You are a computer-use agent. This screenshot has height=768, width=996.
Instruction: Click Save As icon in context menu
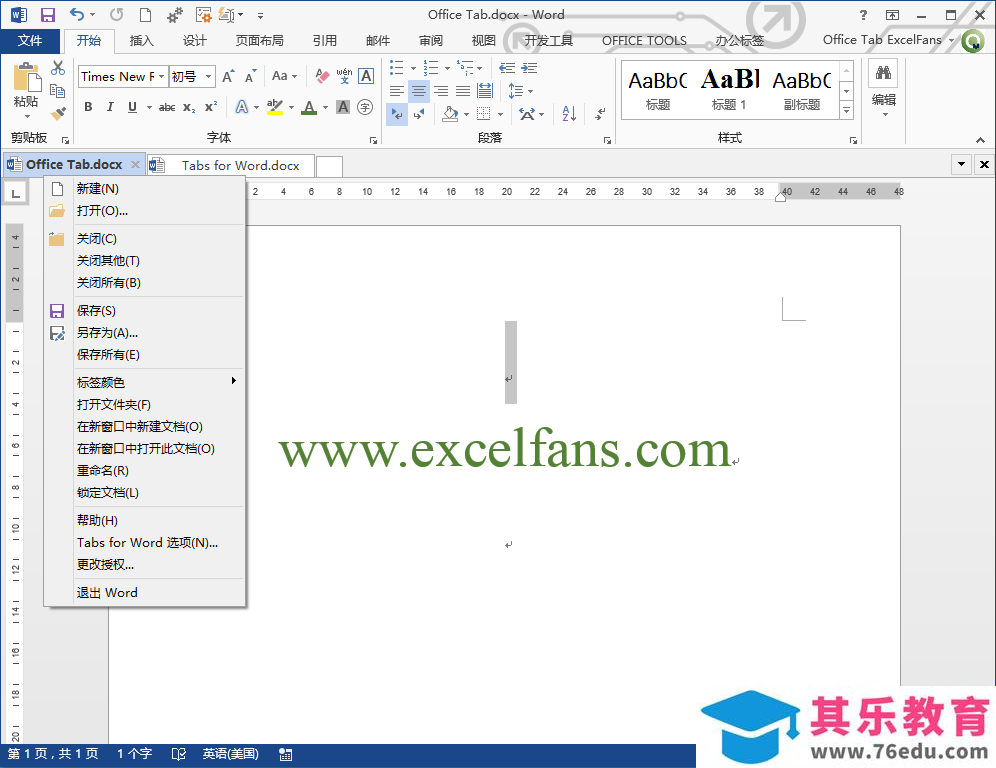coord(57,333)
